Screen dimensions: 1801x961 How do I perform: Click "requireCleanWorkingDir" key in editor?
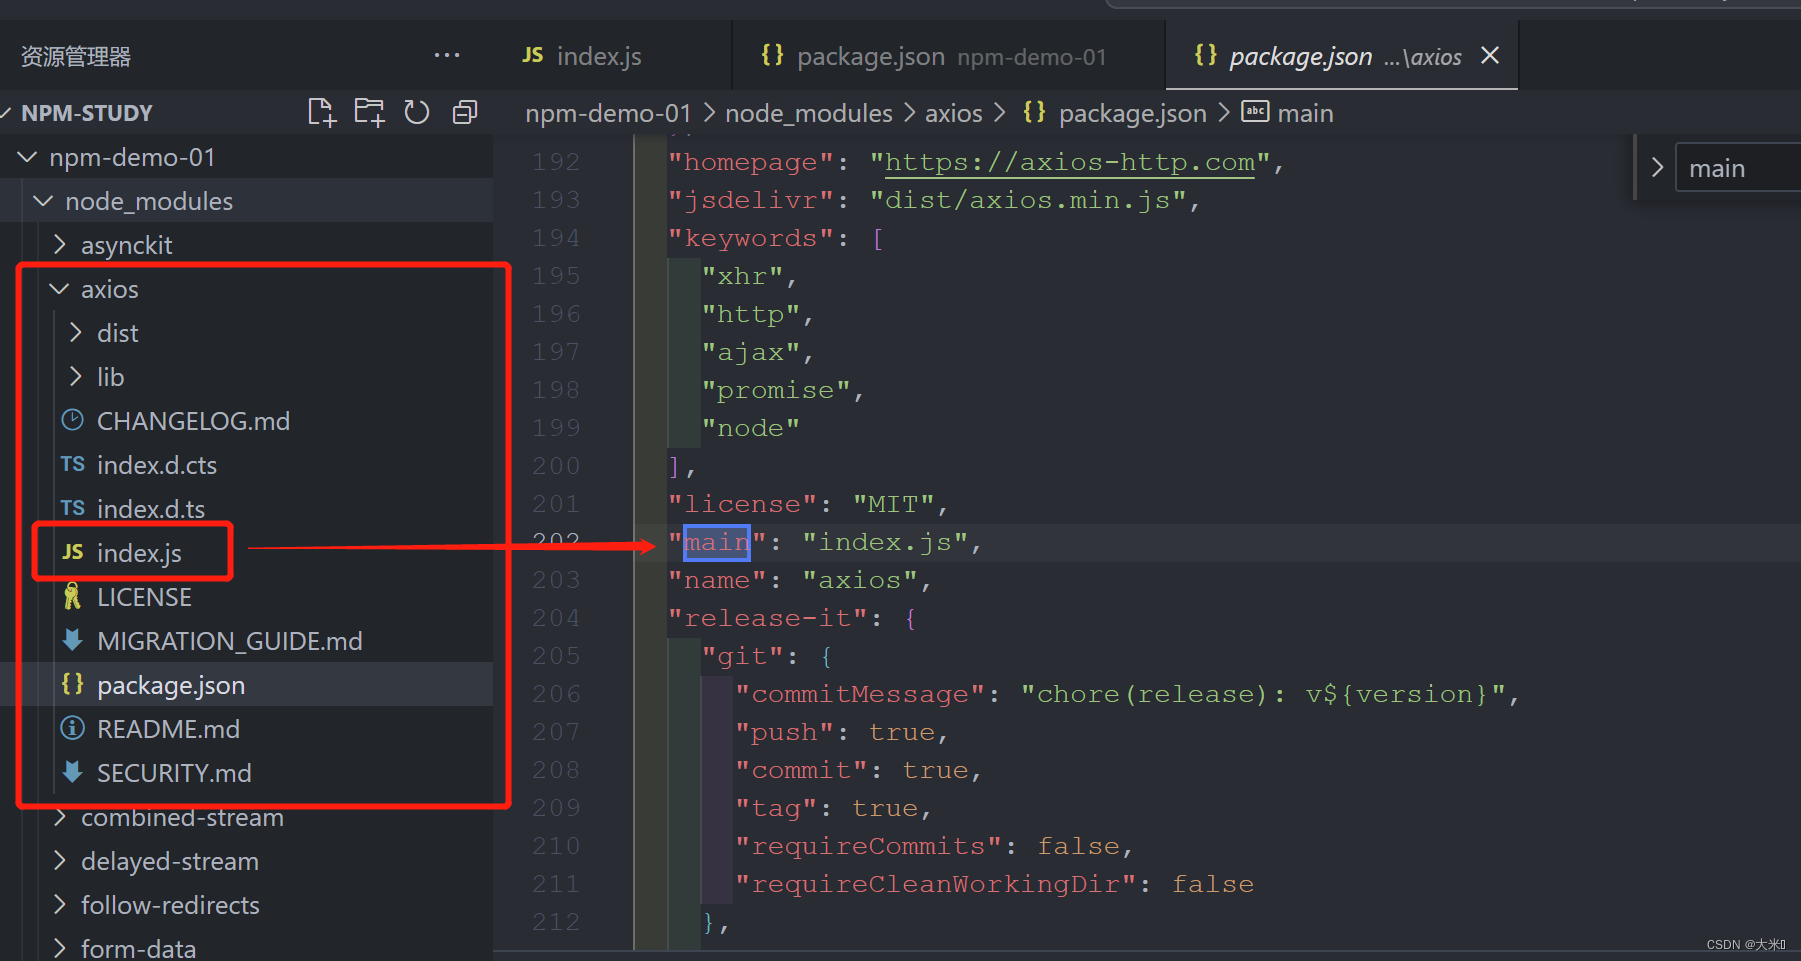tap(936, 884)
